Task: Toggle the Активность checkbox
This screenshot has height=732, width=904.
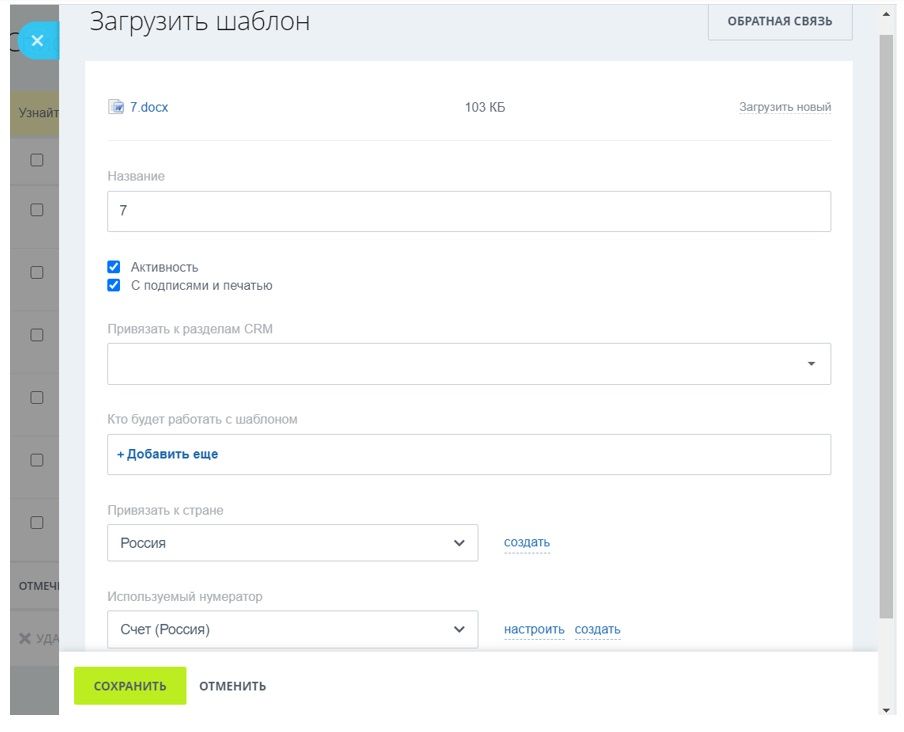Action: 114,267
